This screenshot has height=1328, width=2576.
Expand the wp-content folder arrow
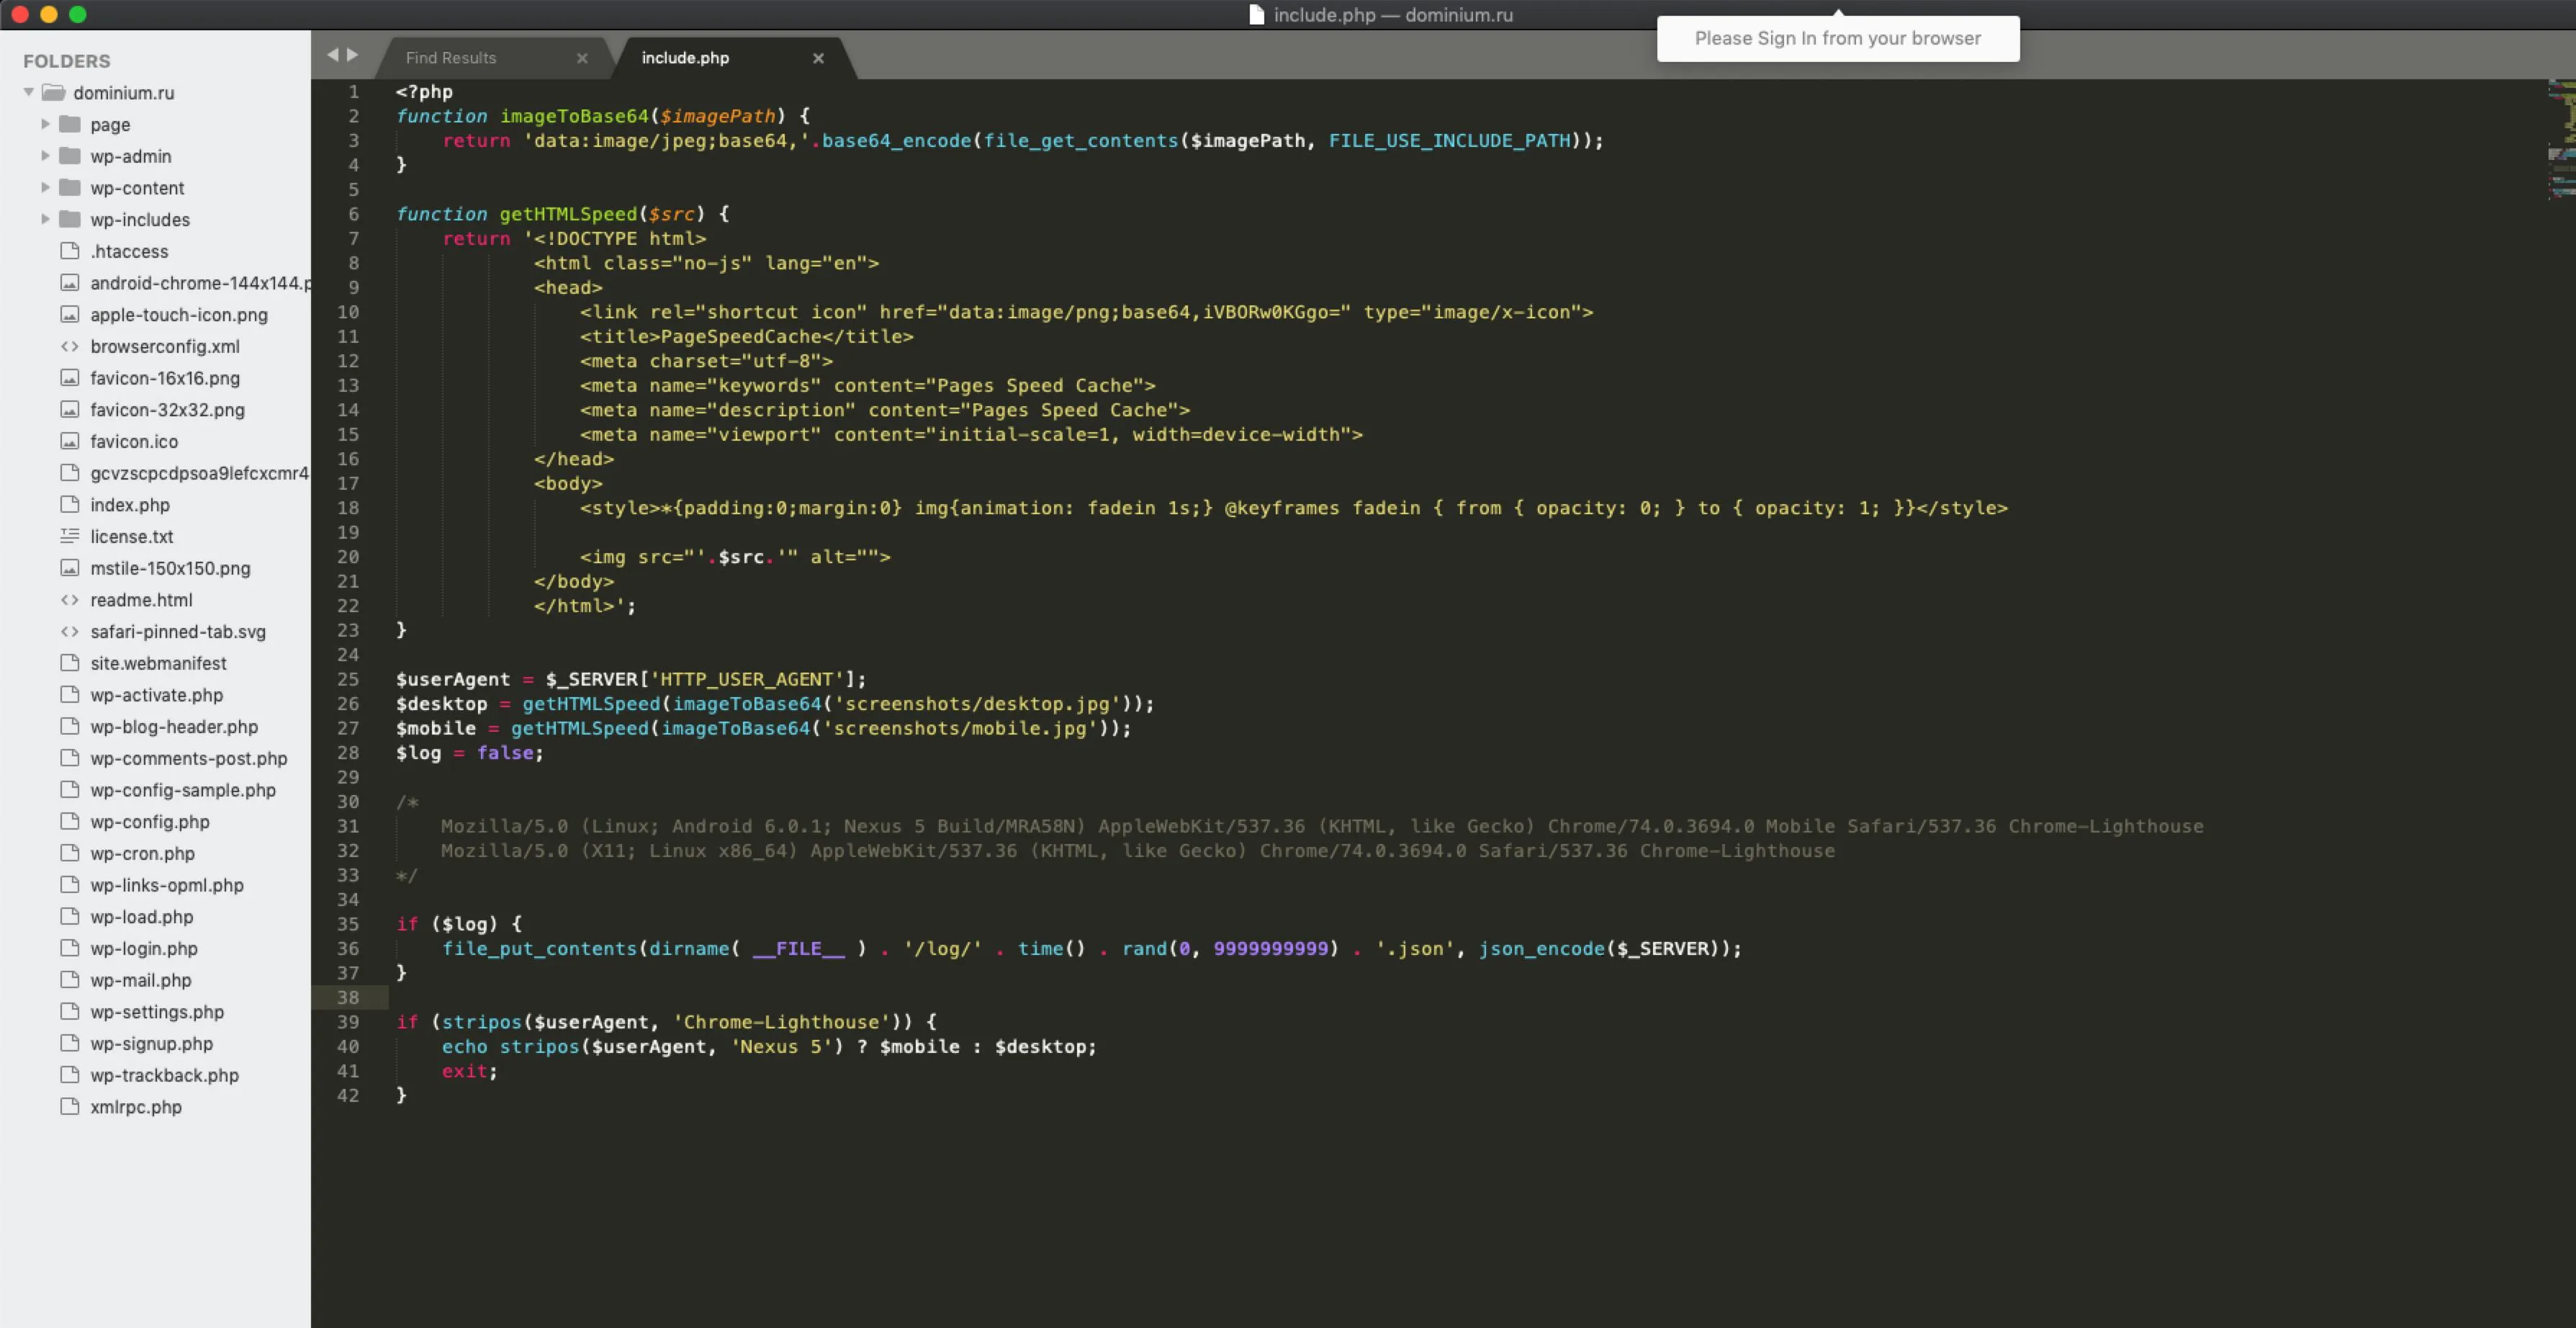(x=45, y=187)
